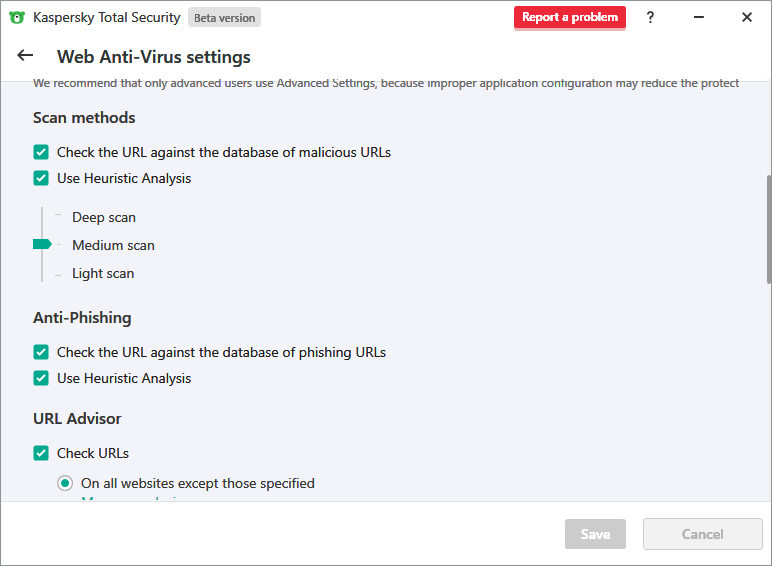The image size is (772, 566).
Task: Uncheck malicious URLs database check
Action: coord(41,152)
